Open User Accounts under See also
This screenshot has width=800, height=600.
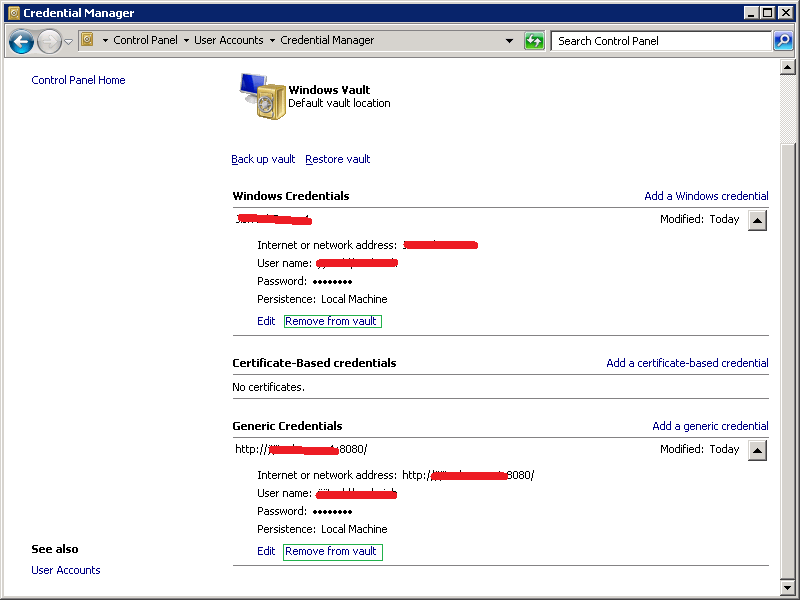66,570
